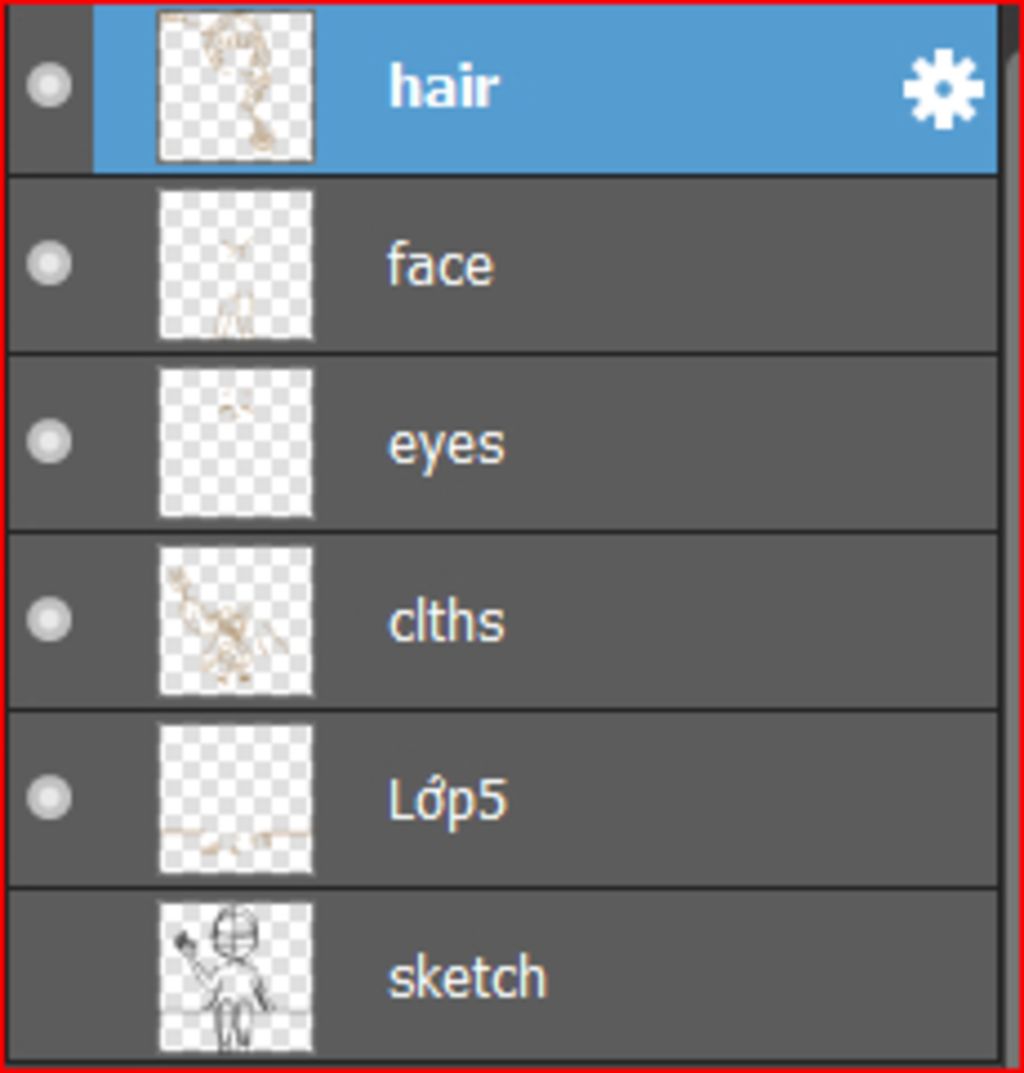1024x1073 pixels.
Task: Click the layer list scrollbar
Action: coord(1010,540)
